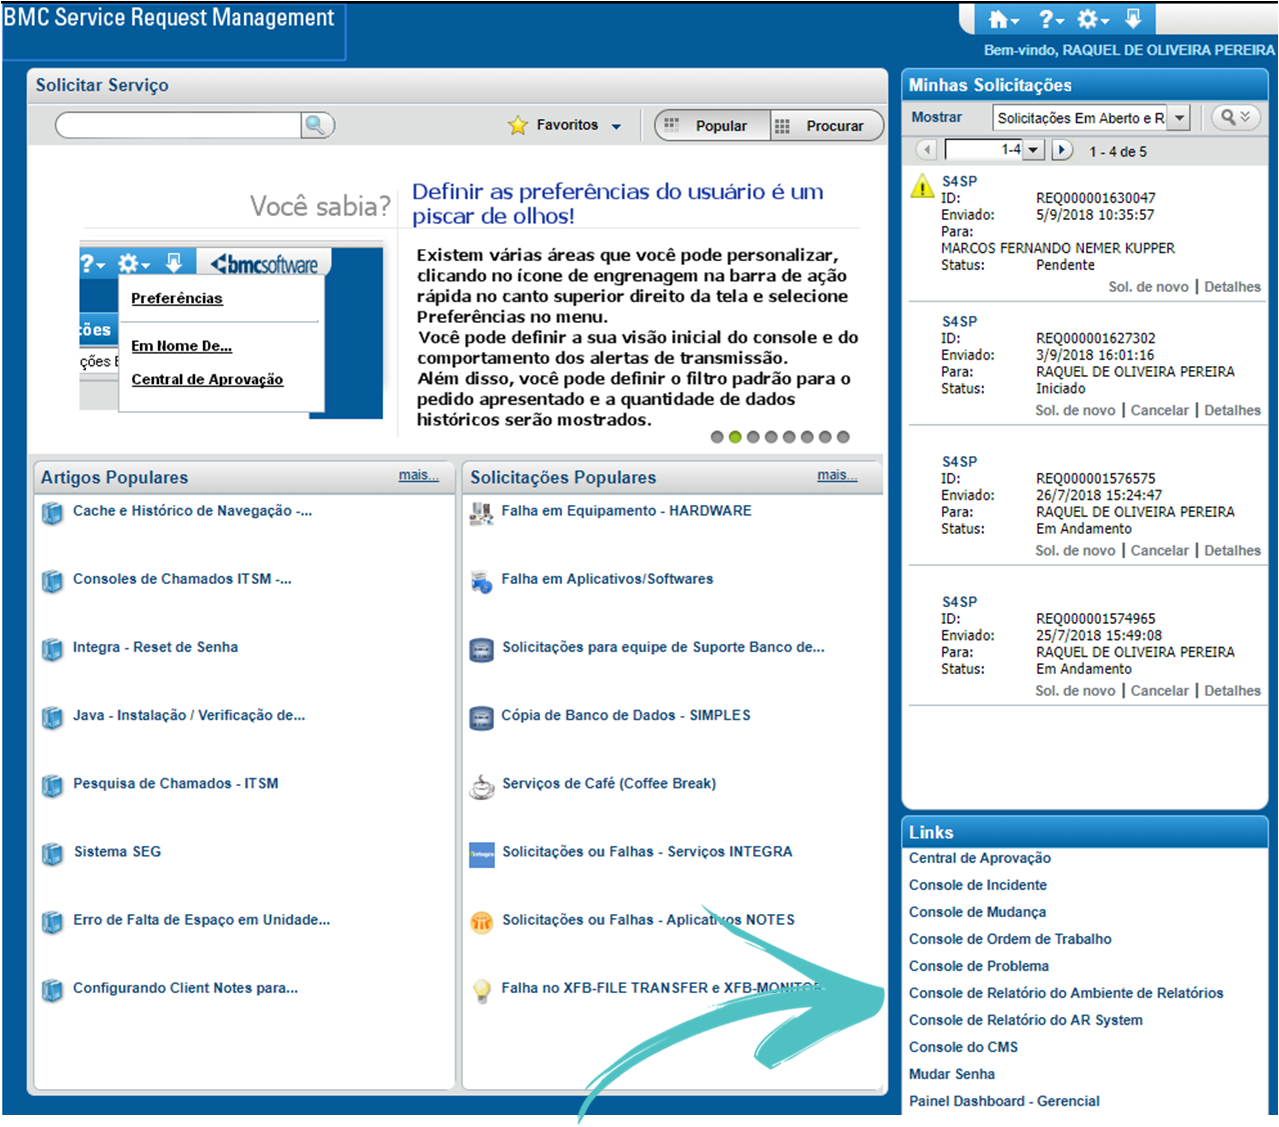Open the gear settings menu in top bar
The image size is (1279, 1127).
click(1092, 19)
